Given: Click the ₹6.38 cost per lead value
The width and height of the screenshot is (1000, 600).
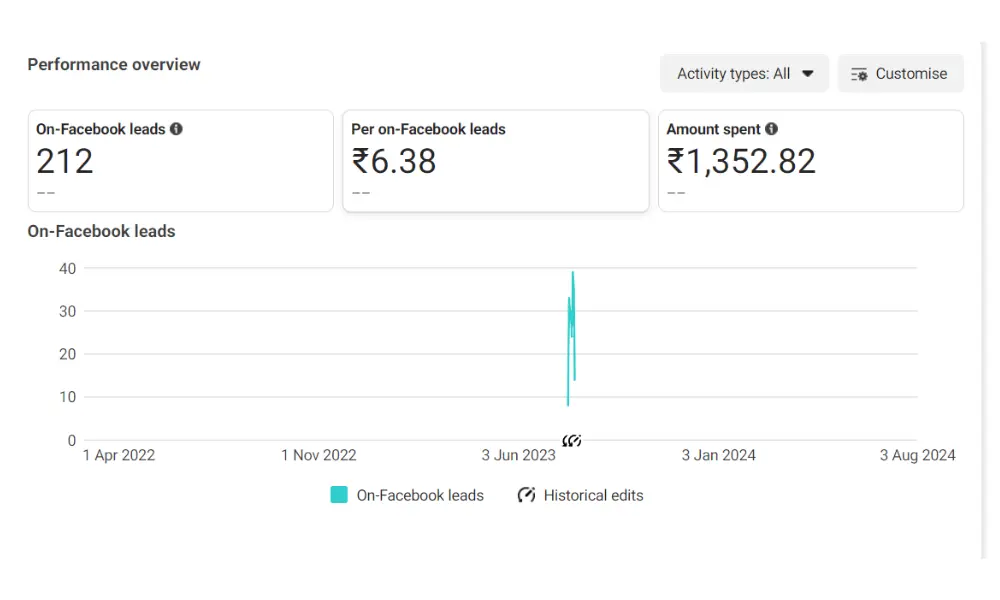Looking at the screenshot, I should pyautogui.click(x=393, y=161).
